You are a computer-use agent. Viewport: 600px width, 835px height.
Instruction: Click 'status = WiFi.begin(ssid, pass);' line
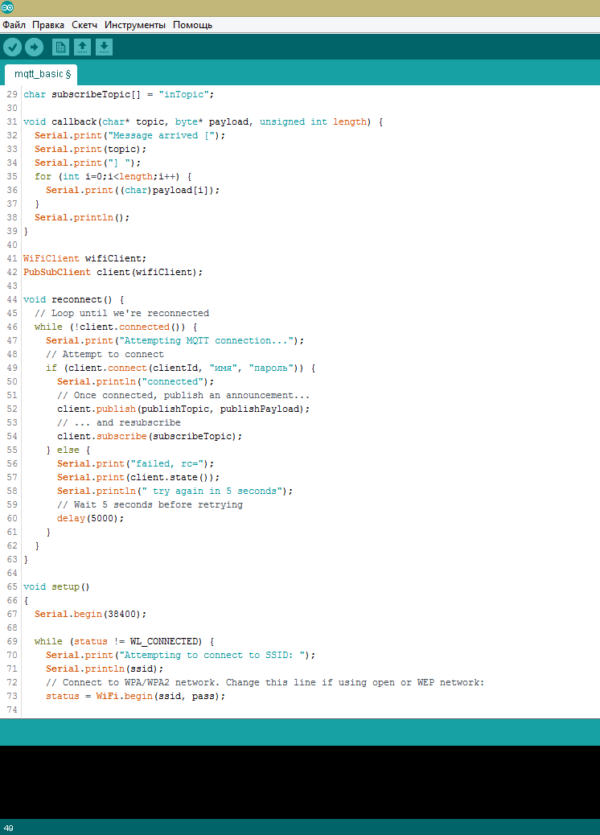[x=135, y=696]
